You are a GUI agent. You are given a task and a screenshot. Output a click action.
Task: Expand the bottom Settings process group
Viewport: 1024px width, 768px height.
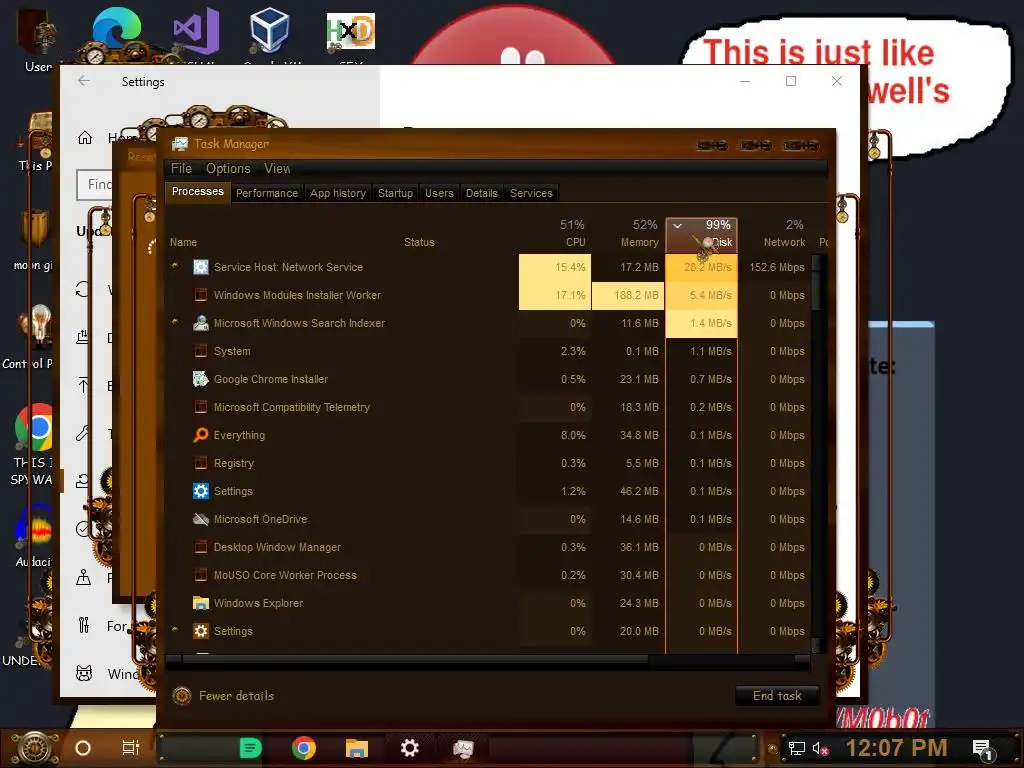[175, 630]
